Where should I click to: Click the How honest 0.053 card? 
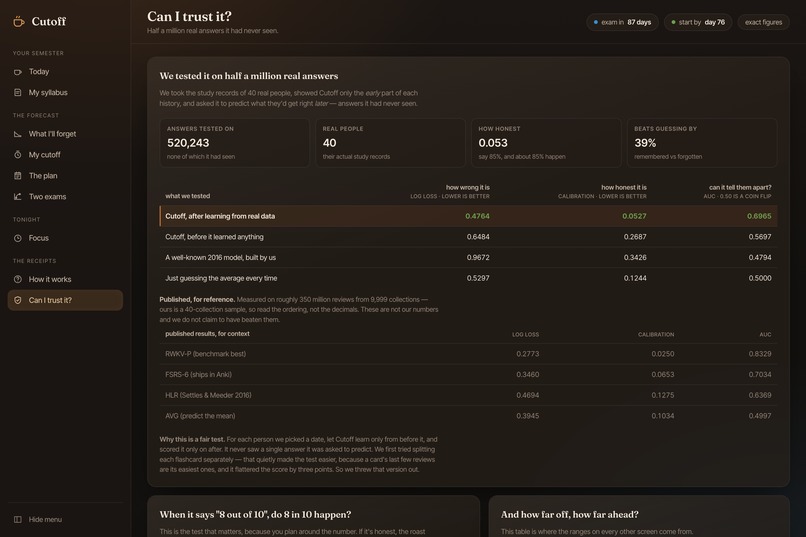point(546,143)
